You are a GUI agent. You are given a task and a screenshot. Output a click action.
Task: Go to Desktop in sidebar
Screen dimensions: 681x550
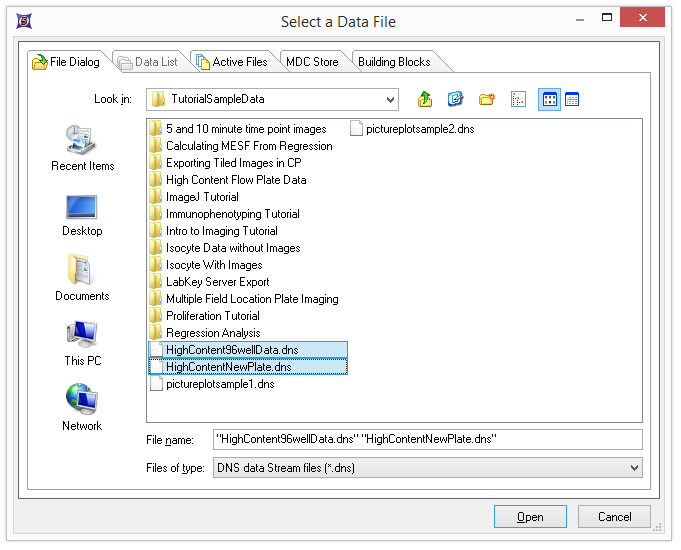(x=82, y=214)
